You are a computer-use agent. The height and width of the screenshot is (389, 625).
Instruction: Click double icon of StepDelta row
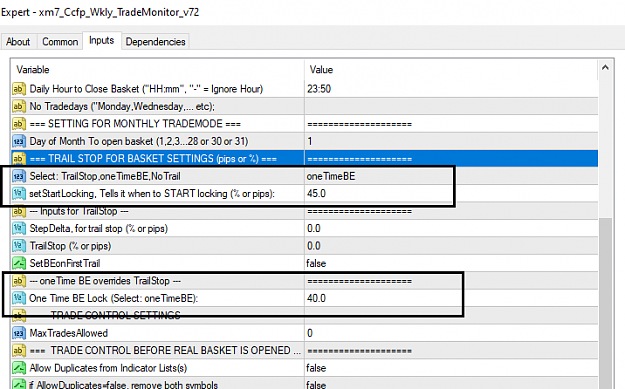pyautogui.click(x=19, y=228)
